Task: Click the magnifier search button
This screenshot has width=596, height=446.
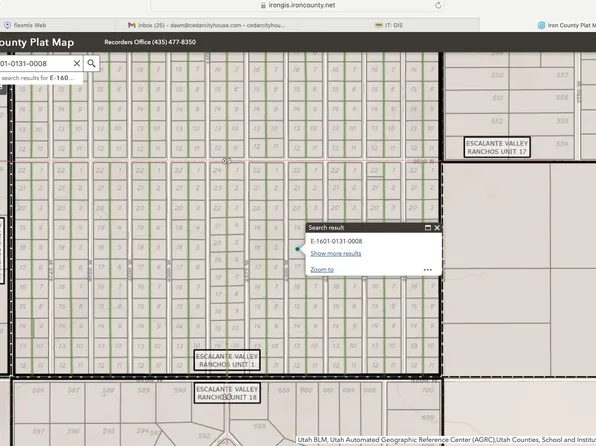Action: (92, 63)
